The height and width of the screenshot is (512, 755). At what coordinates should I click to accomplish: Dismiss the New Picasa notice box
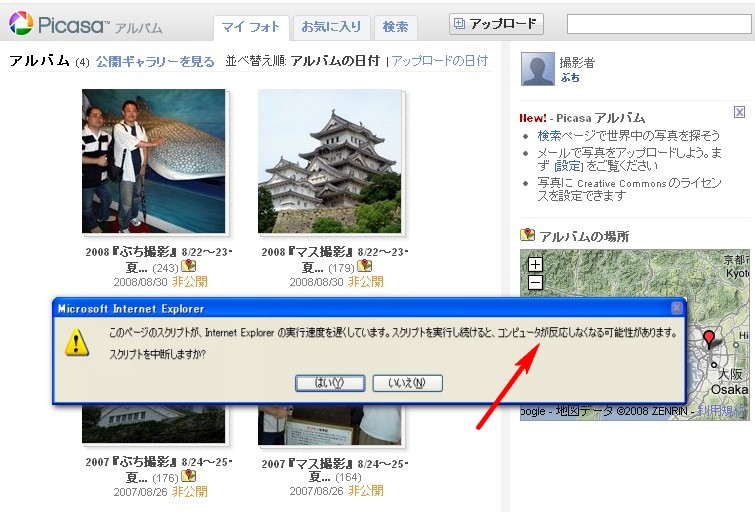[x=739, y=113]
